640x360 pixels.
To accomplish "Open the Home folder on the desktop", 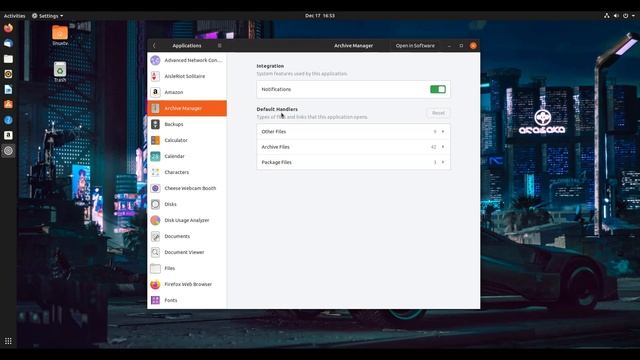I will 60,35.
